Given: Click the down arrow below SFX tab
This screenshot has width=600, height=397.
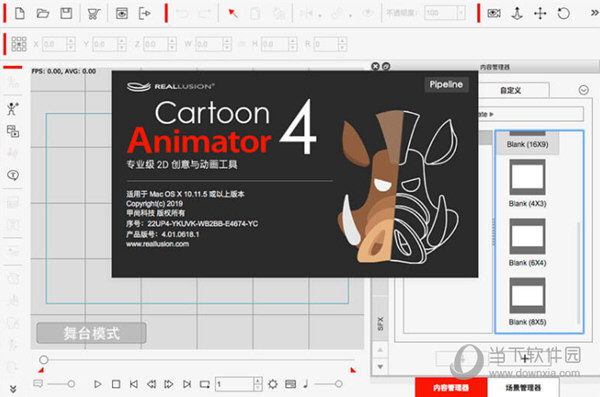Looking at the screenshot, I should 380,366.
